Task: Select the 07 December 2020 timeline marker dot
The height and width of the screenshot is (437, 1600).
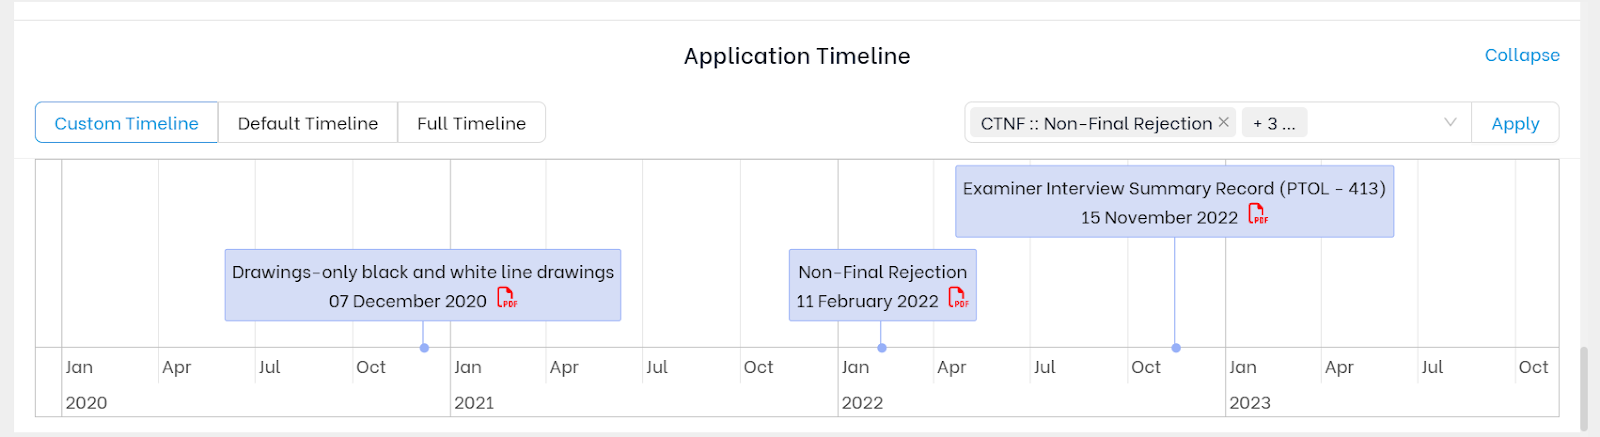Action: coord(425,348)
